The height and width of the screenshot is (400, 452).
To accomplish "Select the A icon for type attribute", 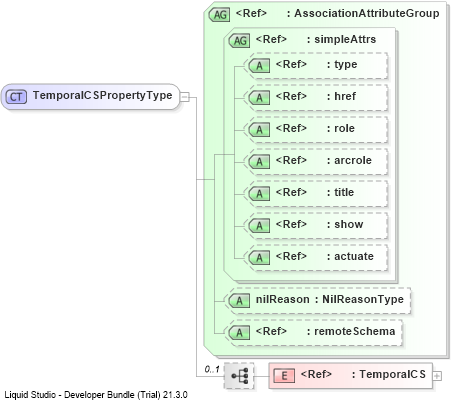I will [x=259, y=66].
